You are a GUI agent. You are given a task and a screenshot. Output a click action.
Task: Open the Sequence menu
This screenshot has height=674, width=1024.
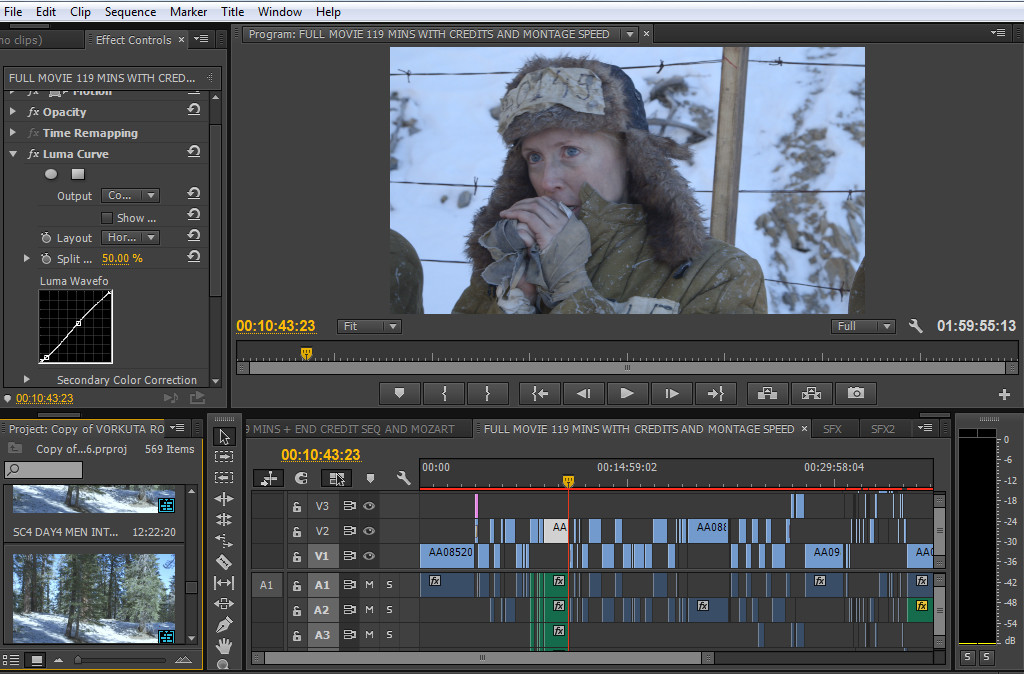pyautogui.click(x=130, y=12)
